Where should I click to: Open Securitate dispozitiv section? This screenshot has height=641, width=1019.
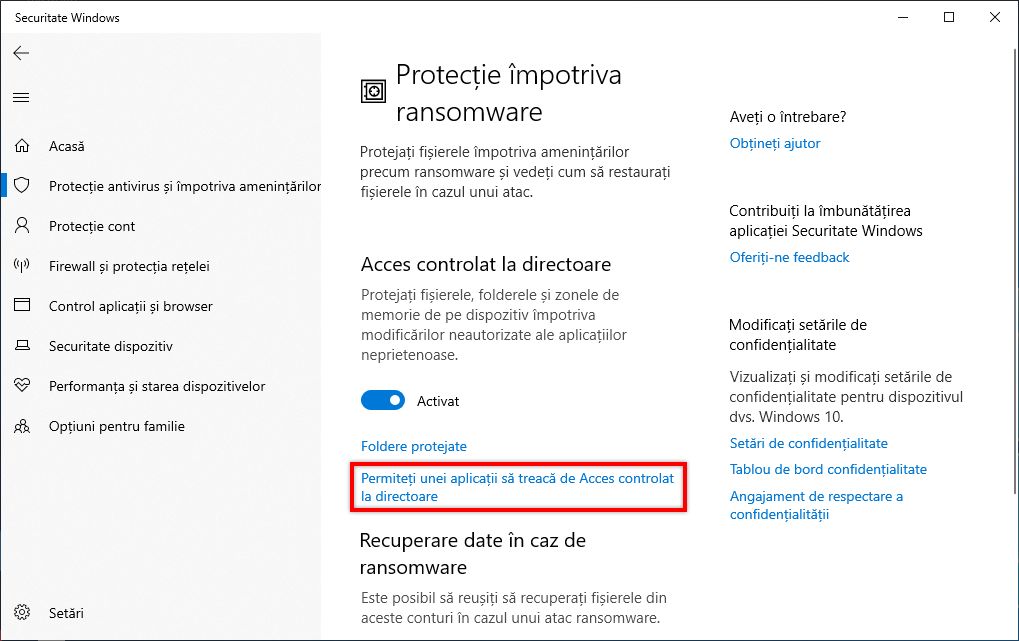pyautogui.click(x=111, y=346)
